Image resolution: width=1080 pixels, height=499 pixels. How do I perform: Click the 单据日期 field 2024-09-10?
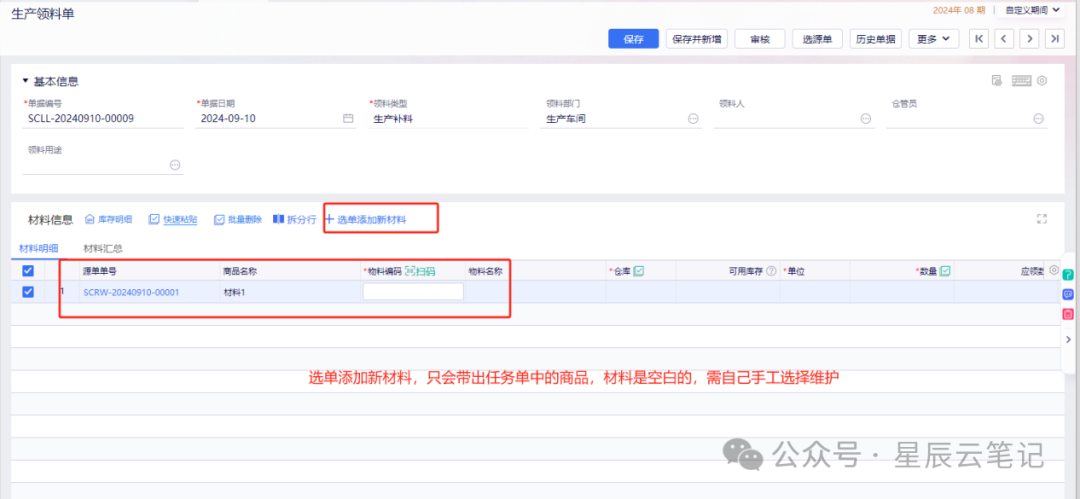pos(276,119)
